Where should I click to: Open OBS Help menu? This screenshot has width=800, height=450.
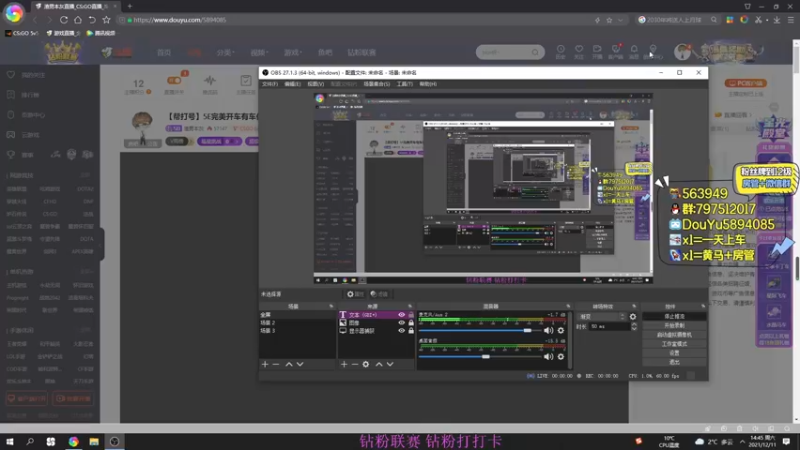428,84
